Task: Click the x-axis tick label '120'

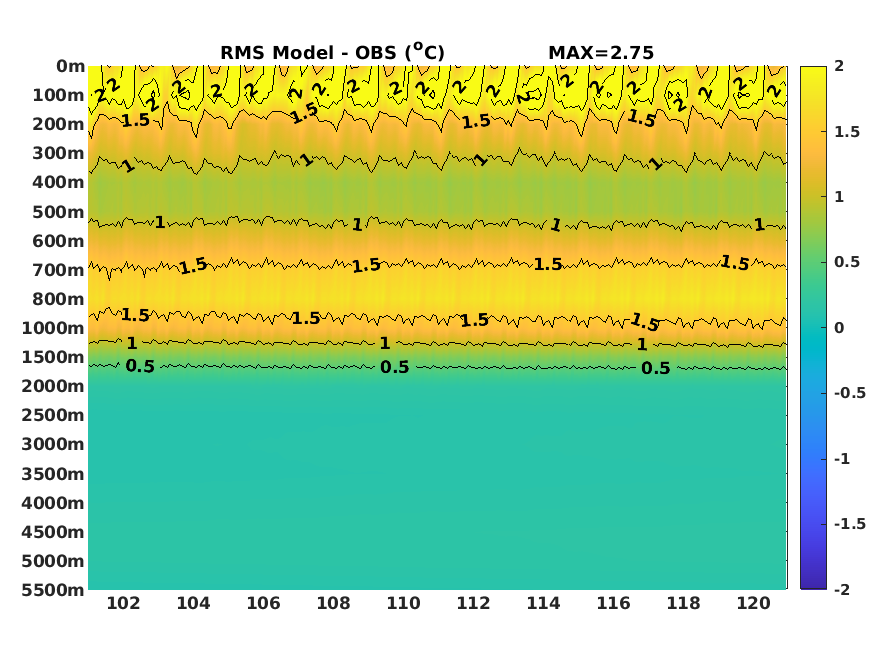Action: (753, 604)
